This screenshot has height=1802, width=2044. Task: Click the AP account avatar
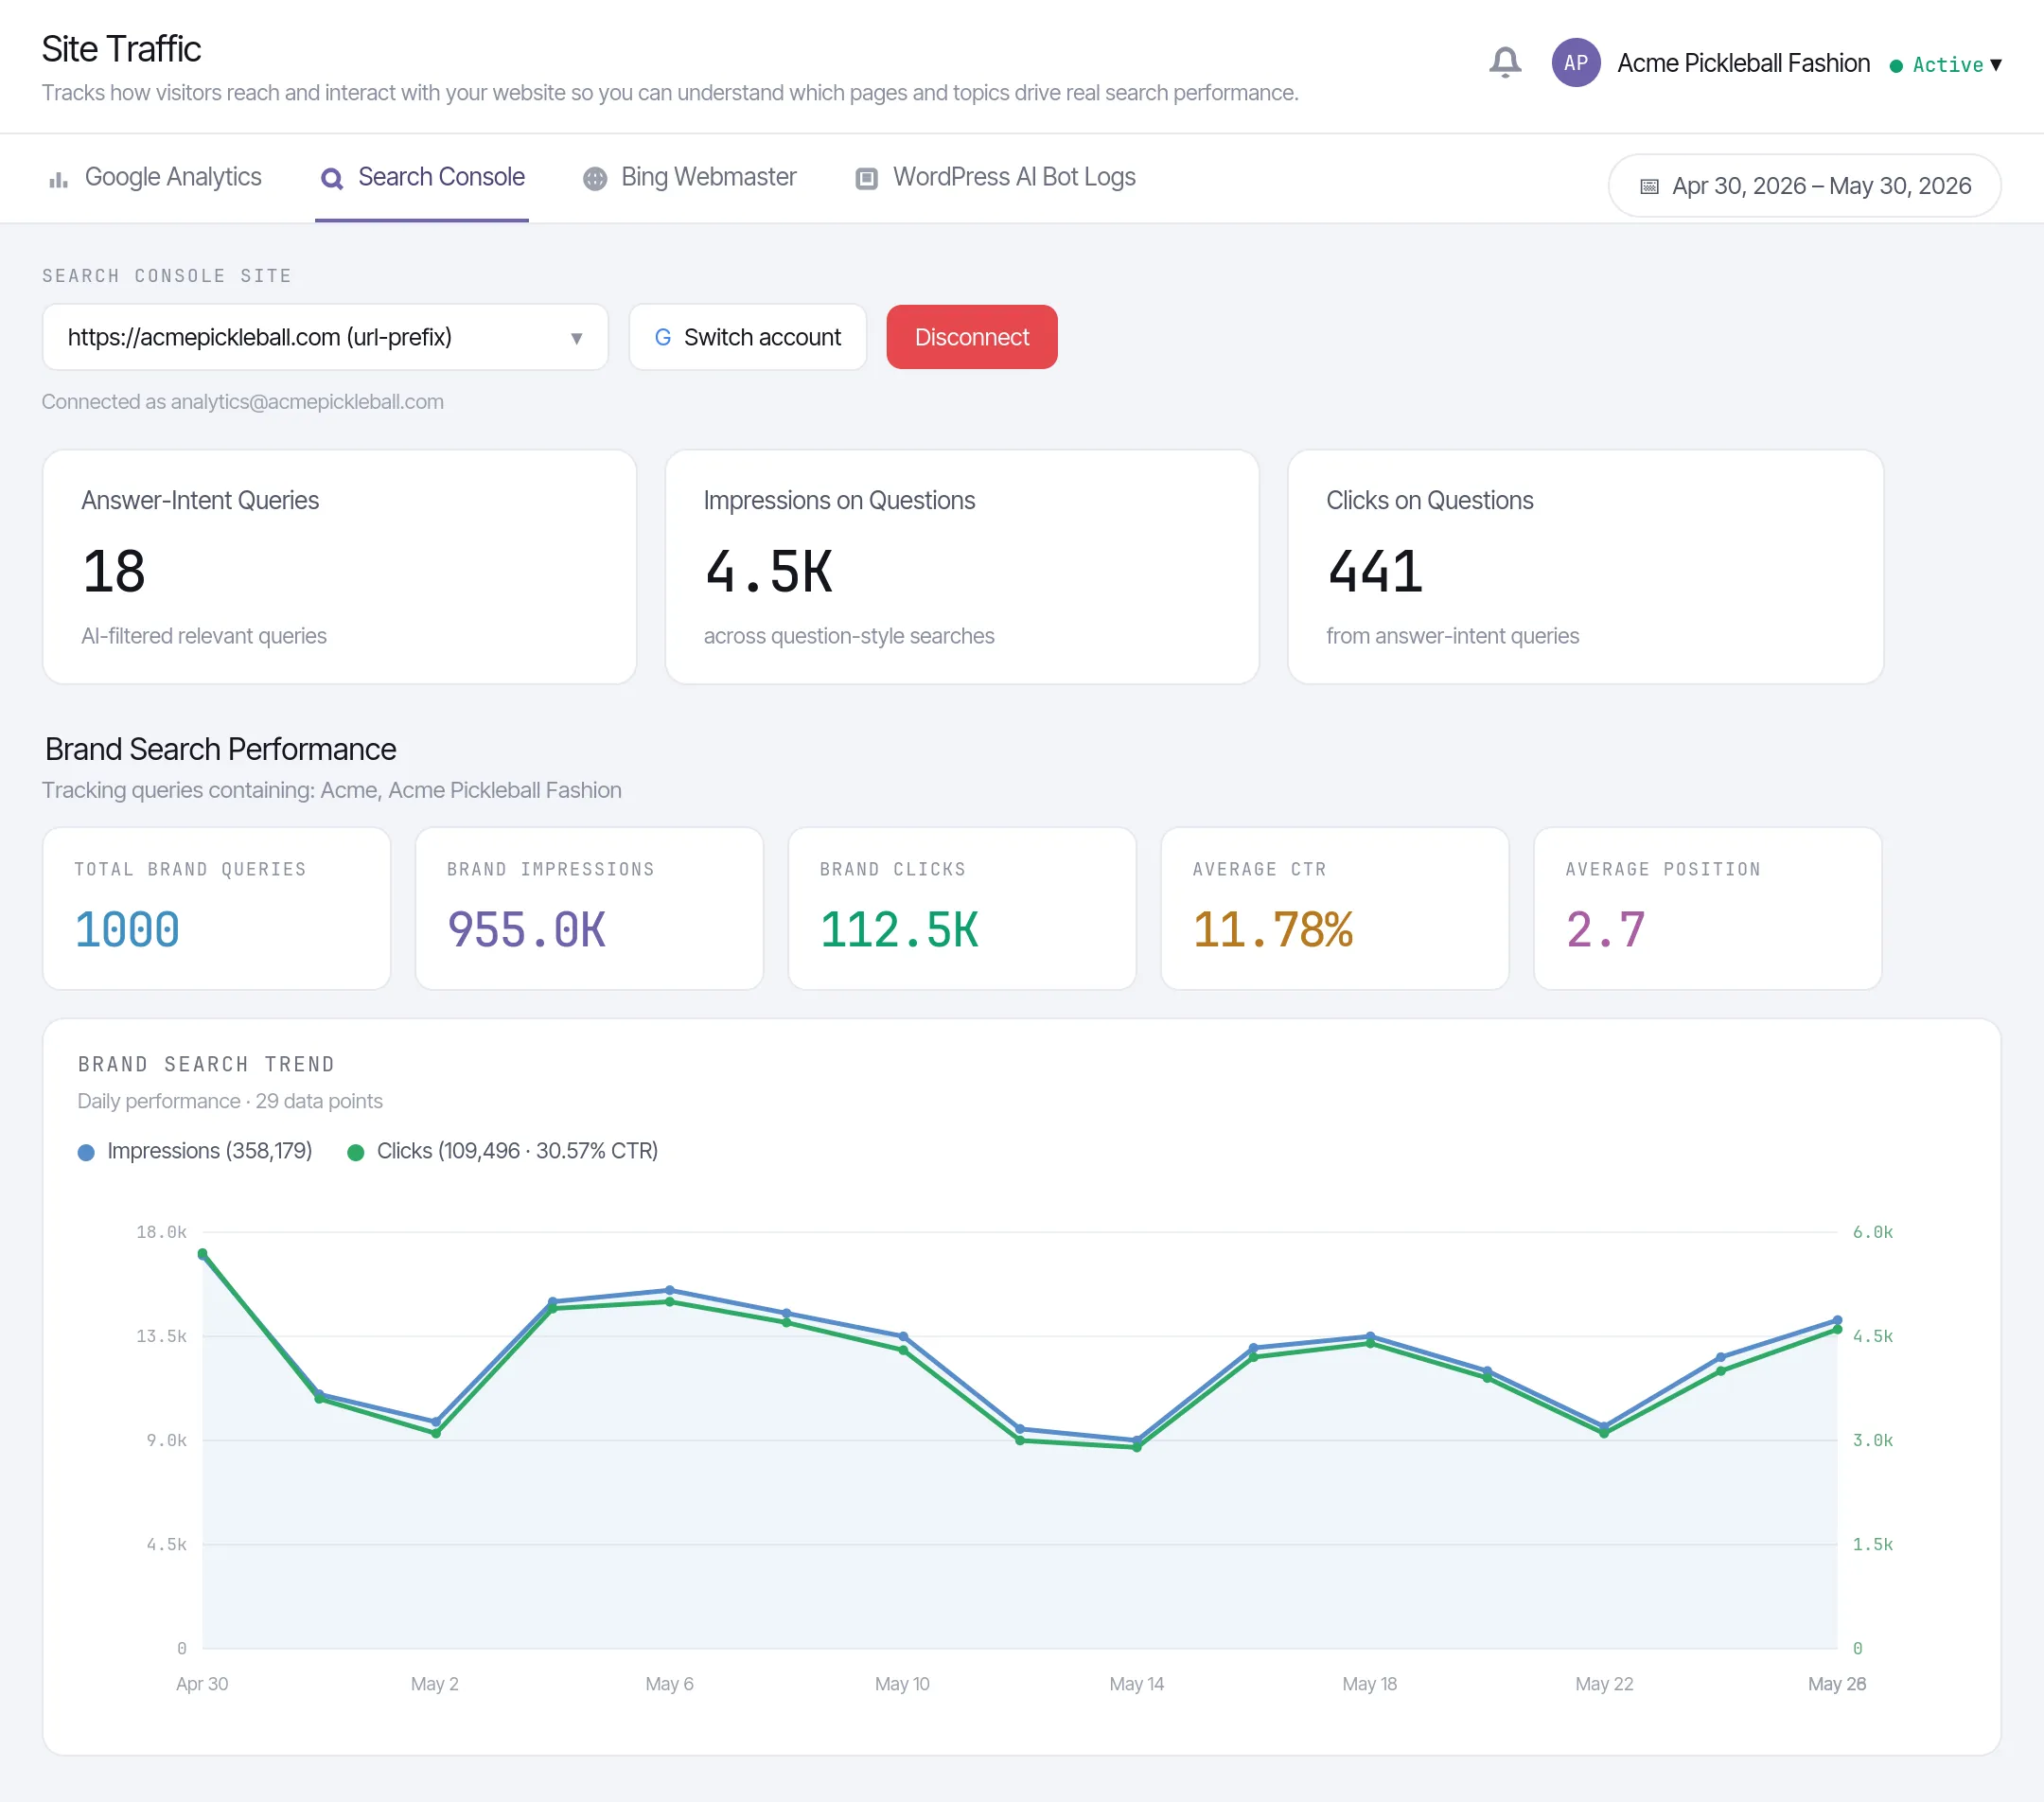pos(1575,63)
